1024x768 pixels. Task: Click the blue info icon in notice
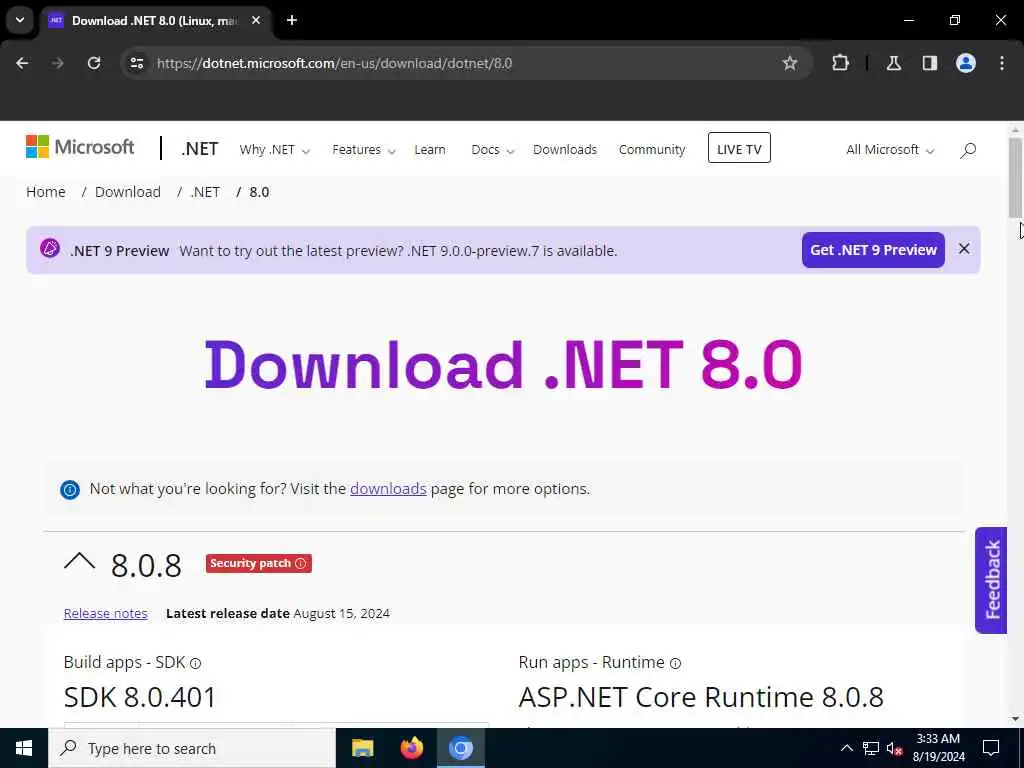coord(70,489)
